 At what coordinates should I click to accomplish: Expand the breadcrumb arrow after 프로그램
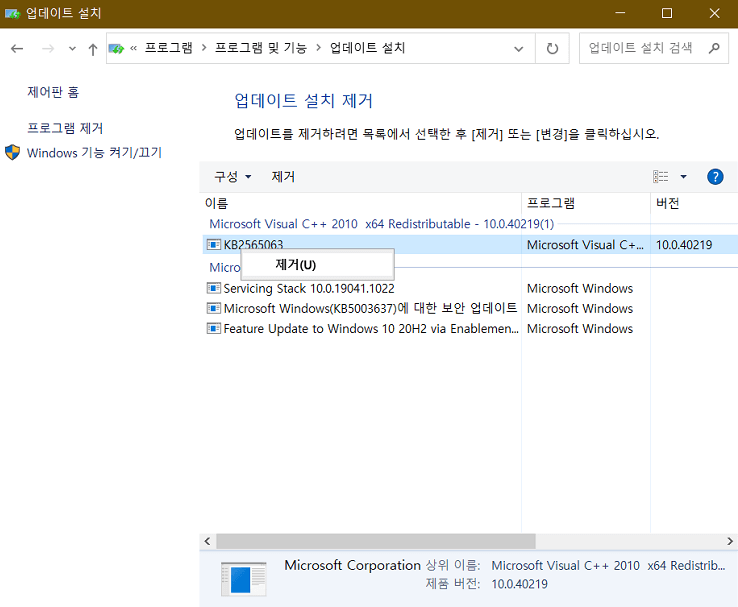[204, 48]
